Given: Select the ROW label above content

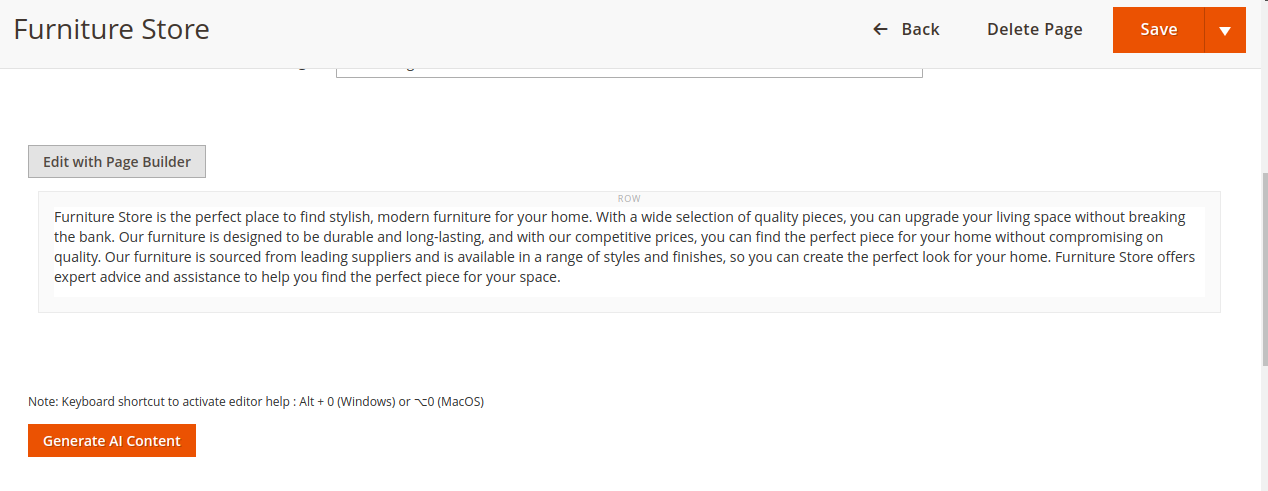Looking at the screenshot, I should coord(629,199).
